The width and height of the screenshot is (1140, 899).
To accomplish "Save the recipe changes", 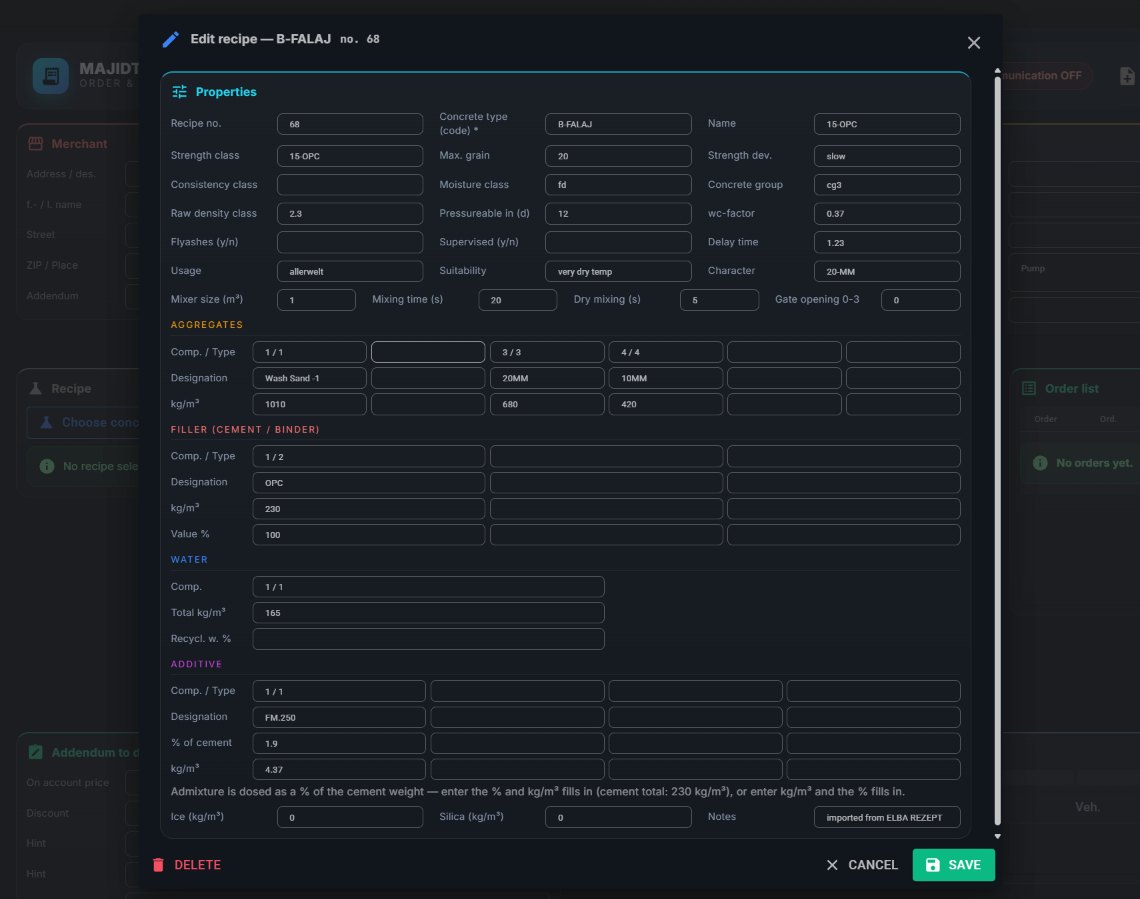I will (x=953, y=865).
